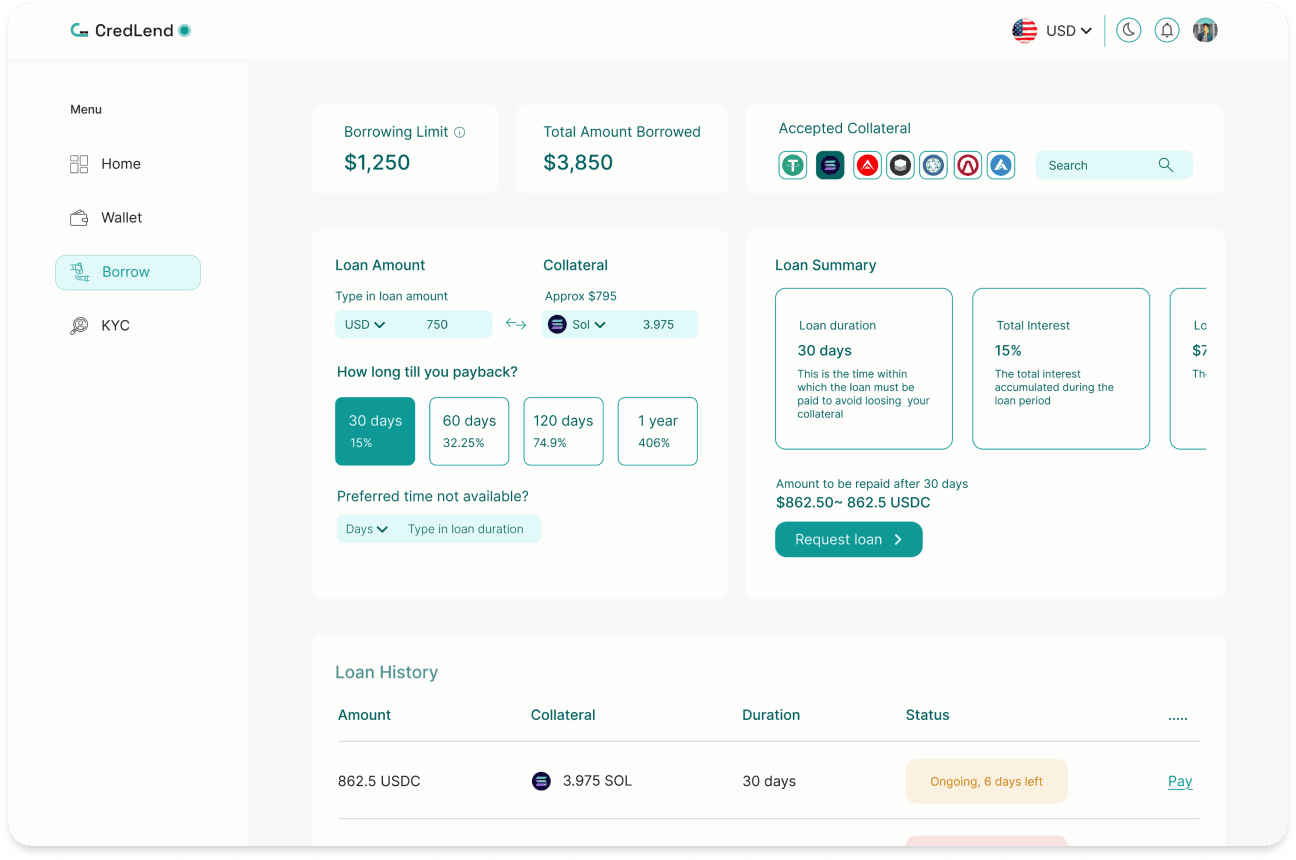Select the Tether collateral icon
The height and width of the screenshot is (860, 1296).
tap(793, 165)
